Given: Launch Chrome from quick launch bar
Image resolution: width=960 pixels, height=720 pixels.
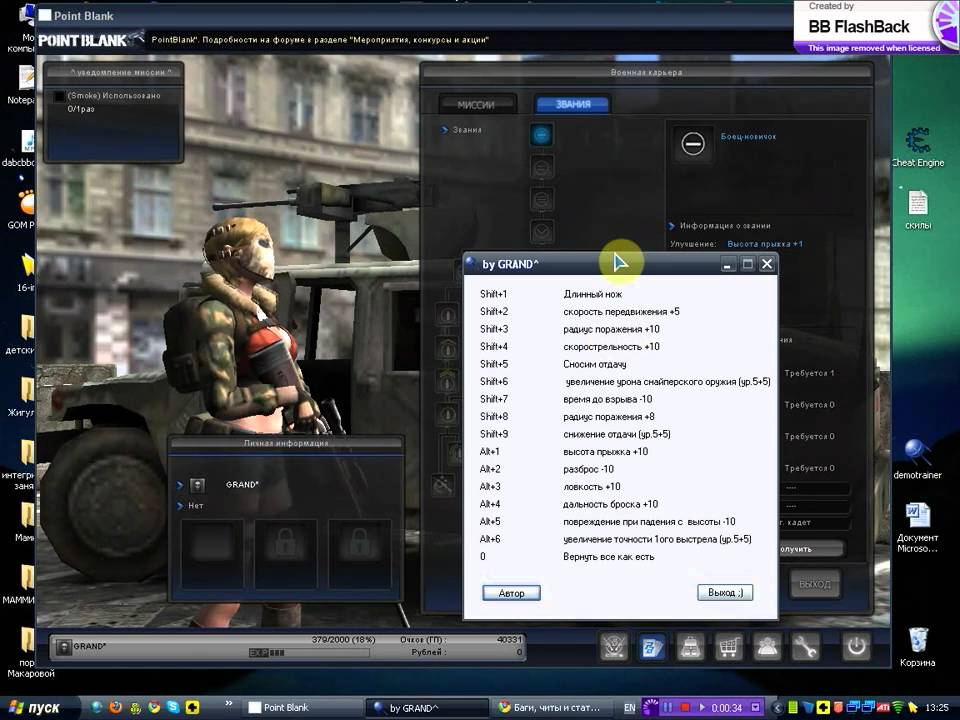Looking at the screenshot, I should [x=154, y=707].
